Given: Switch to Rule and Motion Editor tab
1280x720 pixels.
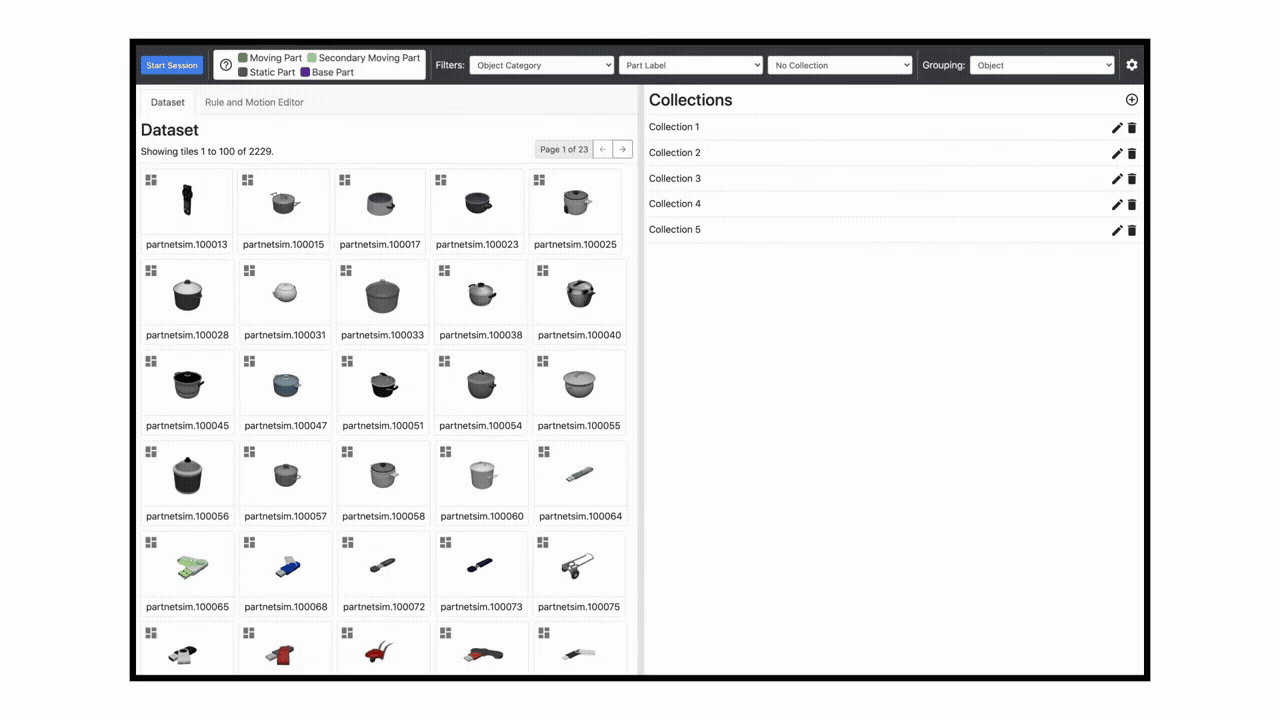Looking at the screenshot, I should [x=254, y=102].
